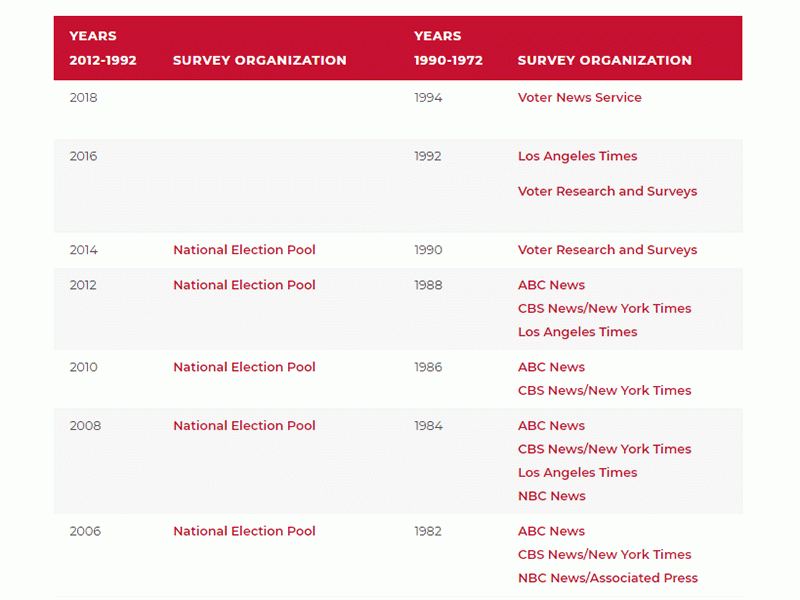Open Los Angeles Times link for 1984
The height and width of the screenshot is (600, 800).
click(x=577, y=472)
